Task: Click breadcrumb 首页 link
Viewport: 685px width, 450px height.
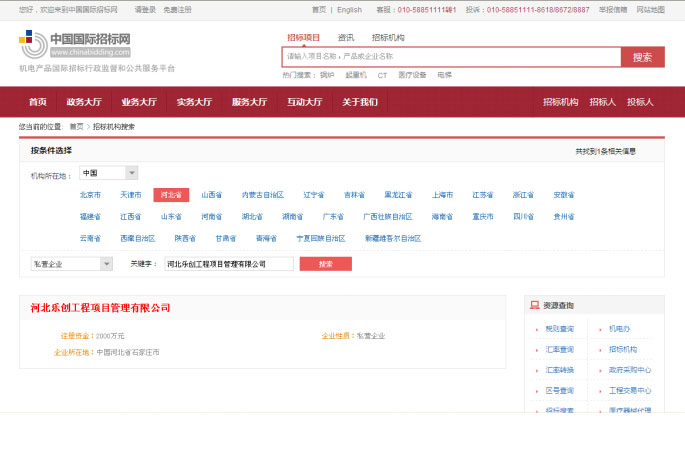Action: (76, 127)
